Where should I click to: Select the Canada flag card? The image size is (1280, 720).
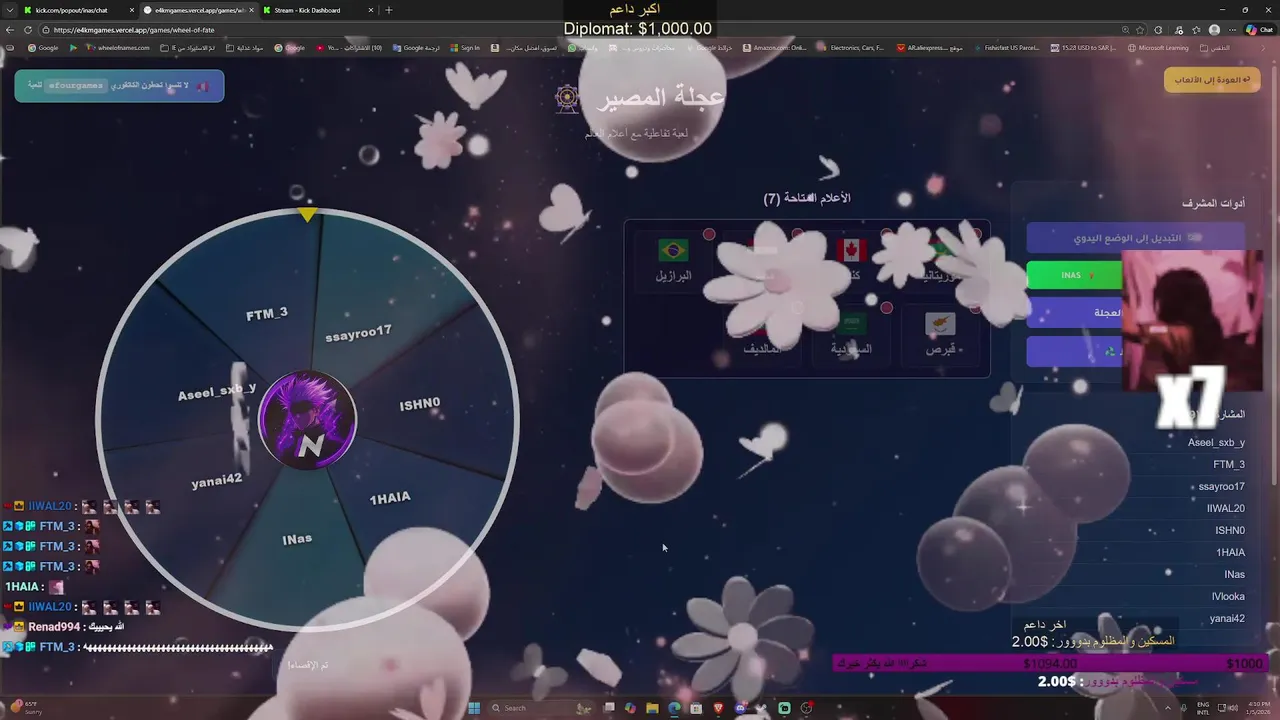point(853,260)
